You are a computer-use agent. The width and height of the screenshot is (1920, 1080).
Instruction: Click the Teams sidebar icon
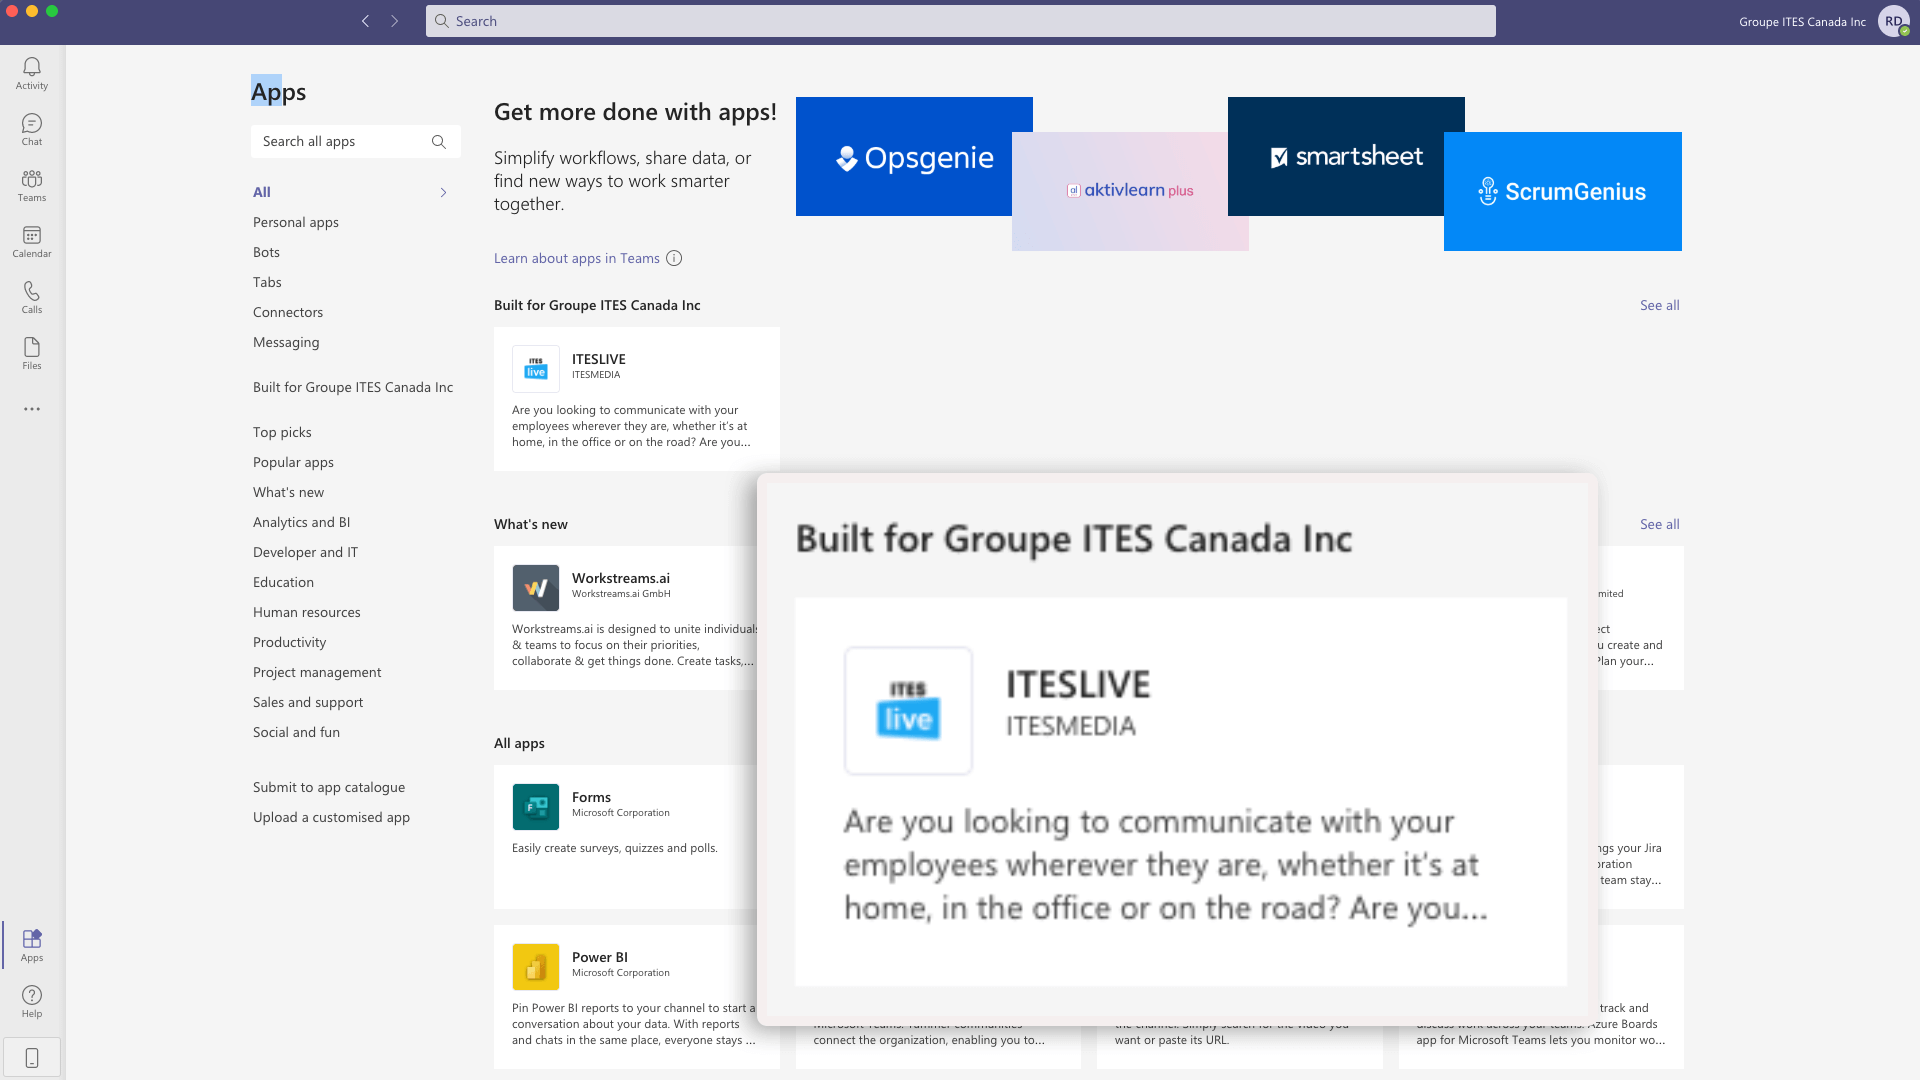pyautogui.click(x=32, y=185)
